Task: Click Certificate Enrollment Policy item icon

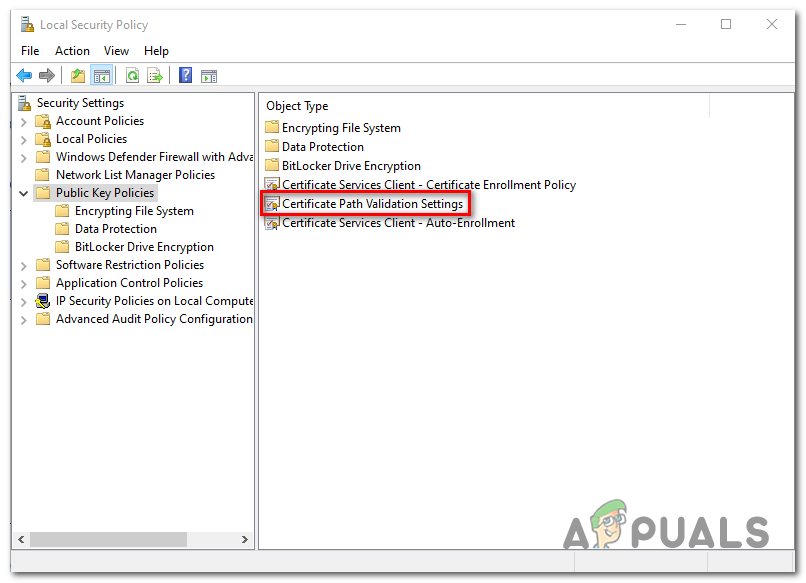Action: (x=272, y=185)
